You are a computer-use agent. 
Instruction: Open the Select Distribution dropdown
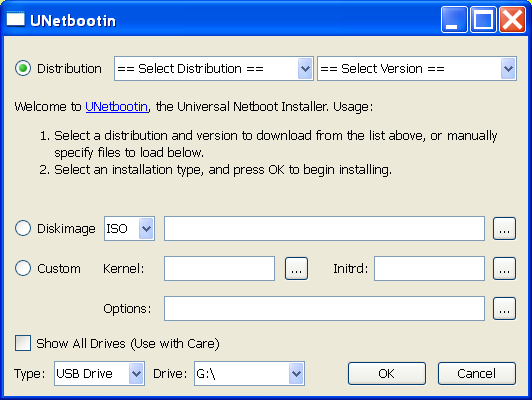click(x=214, y=69)
